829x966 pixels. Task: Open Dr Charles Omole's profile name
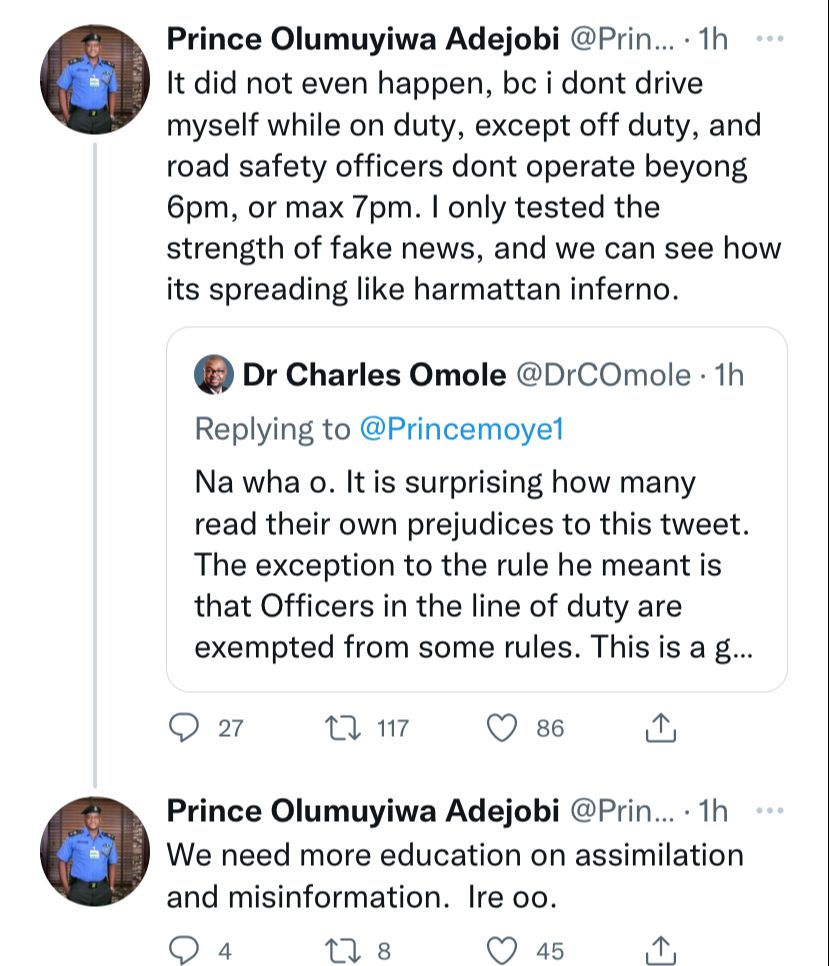tap(373, 375)
